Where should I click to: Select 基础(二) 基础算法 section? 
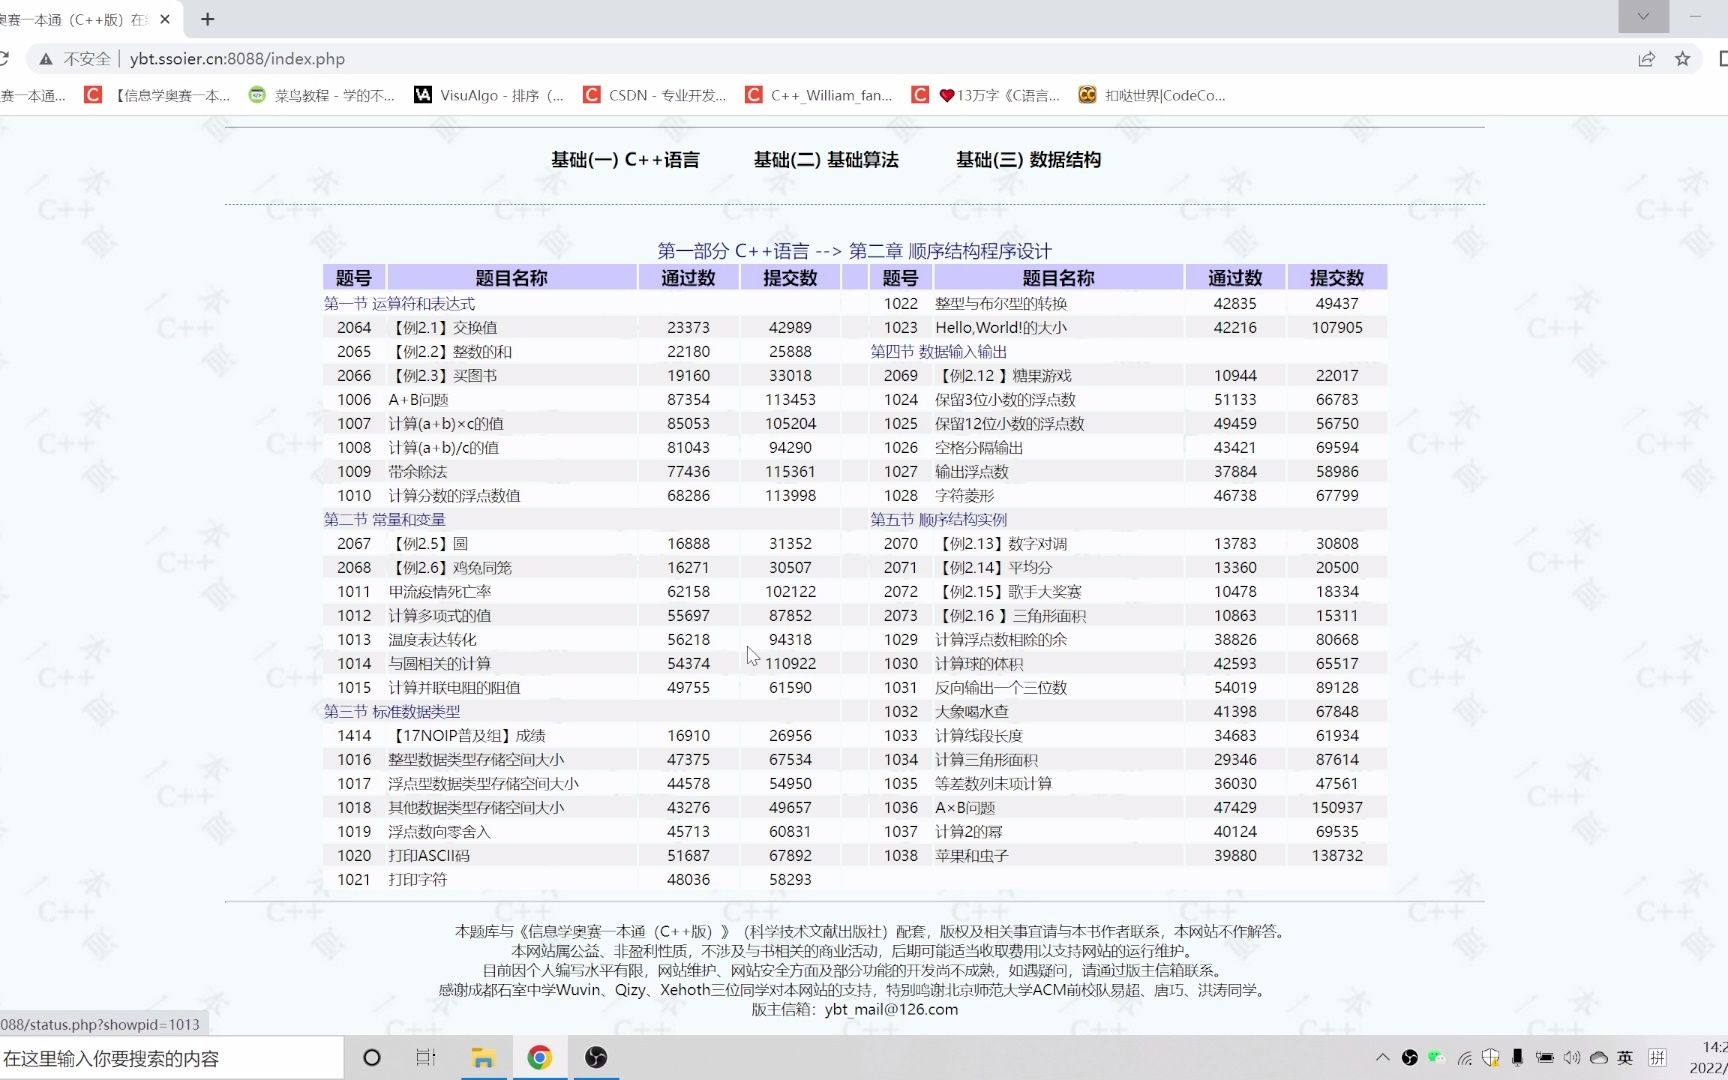pos(826,160)
